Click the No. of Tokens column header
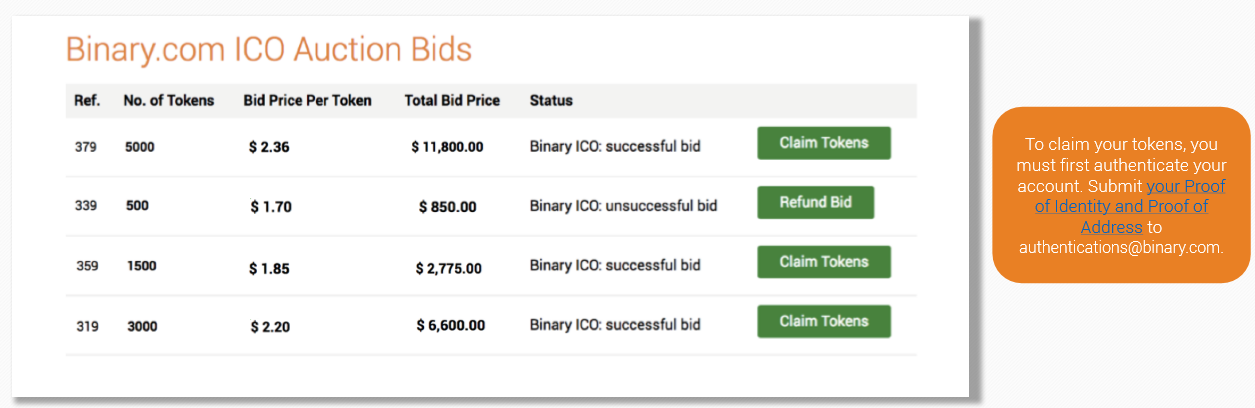The image size is (1255, 408). coord(169,100)
